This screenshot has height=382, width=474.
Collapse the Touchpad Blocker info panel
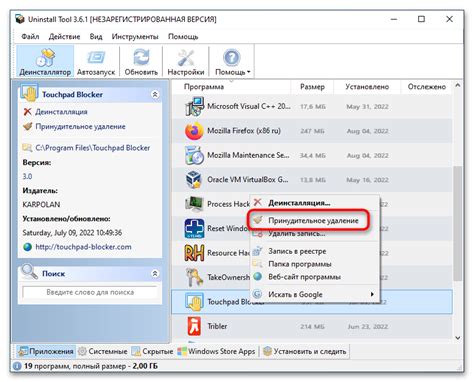click(155, 95)
